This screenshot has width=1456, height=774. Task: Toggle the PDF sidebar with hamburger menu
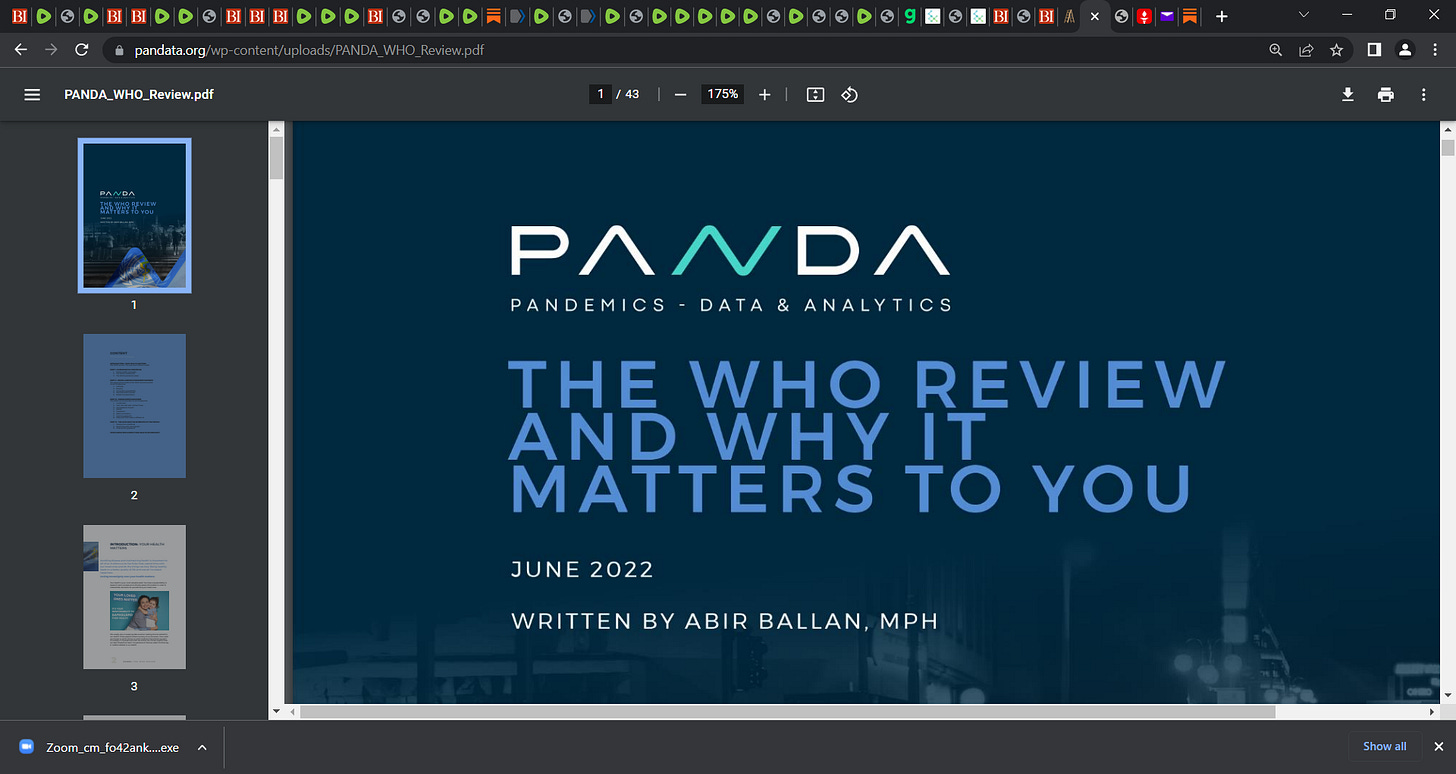(32, 94)
